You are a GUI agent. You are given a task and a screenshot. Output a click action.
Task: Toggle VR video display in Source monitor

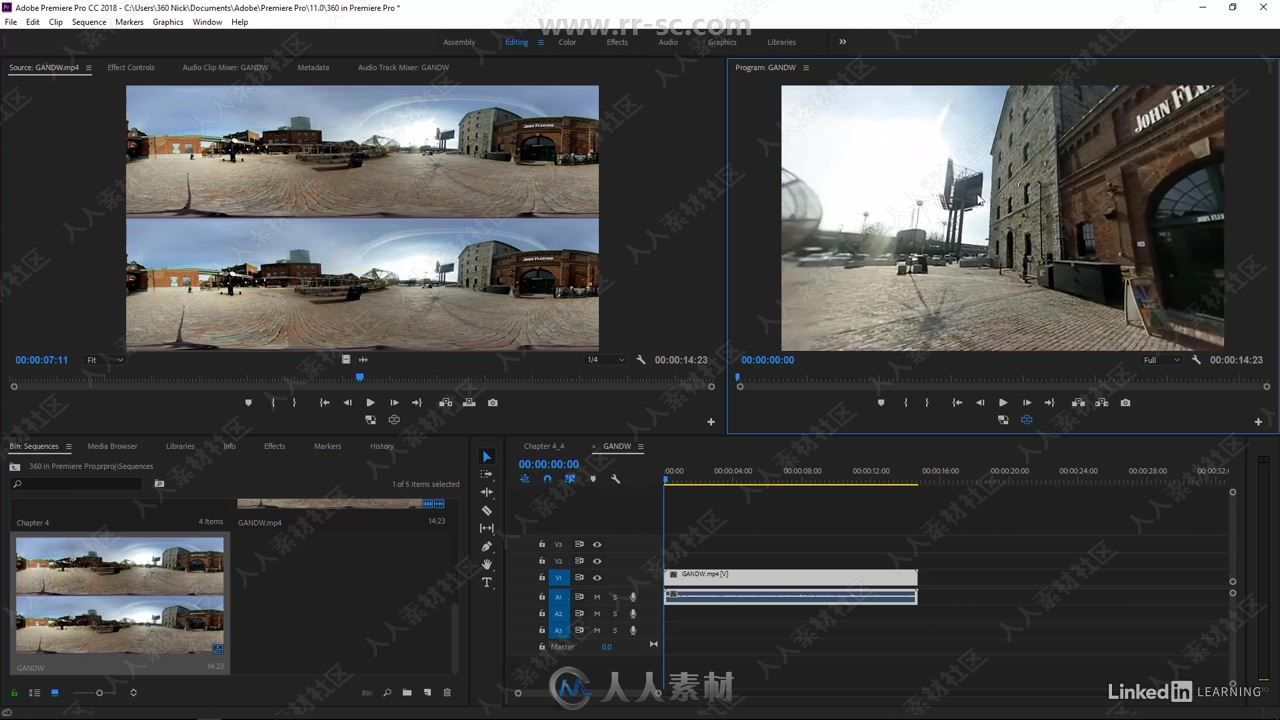click(394, 420)
